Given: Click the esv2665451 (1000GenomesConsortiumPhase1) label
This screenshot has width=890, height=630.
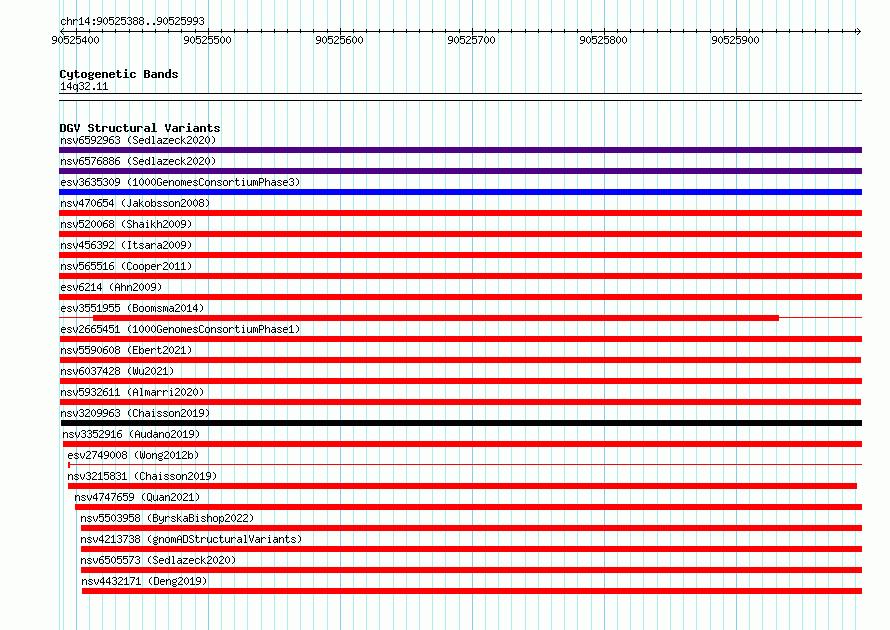Looking at the screenshot, I should [x=180, y=329].
